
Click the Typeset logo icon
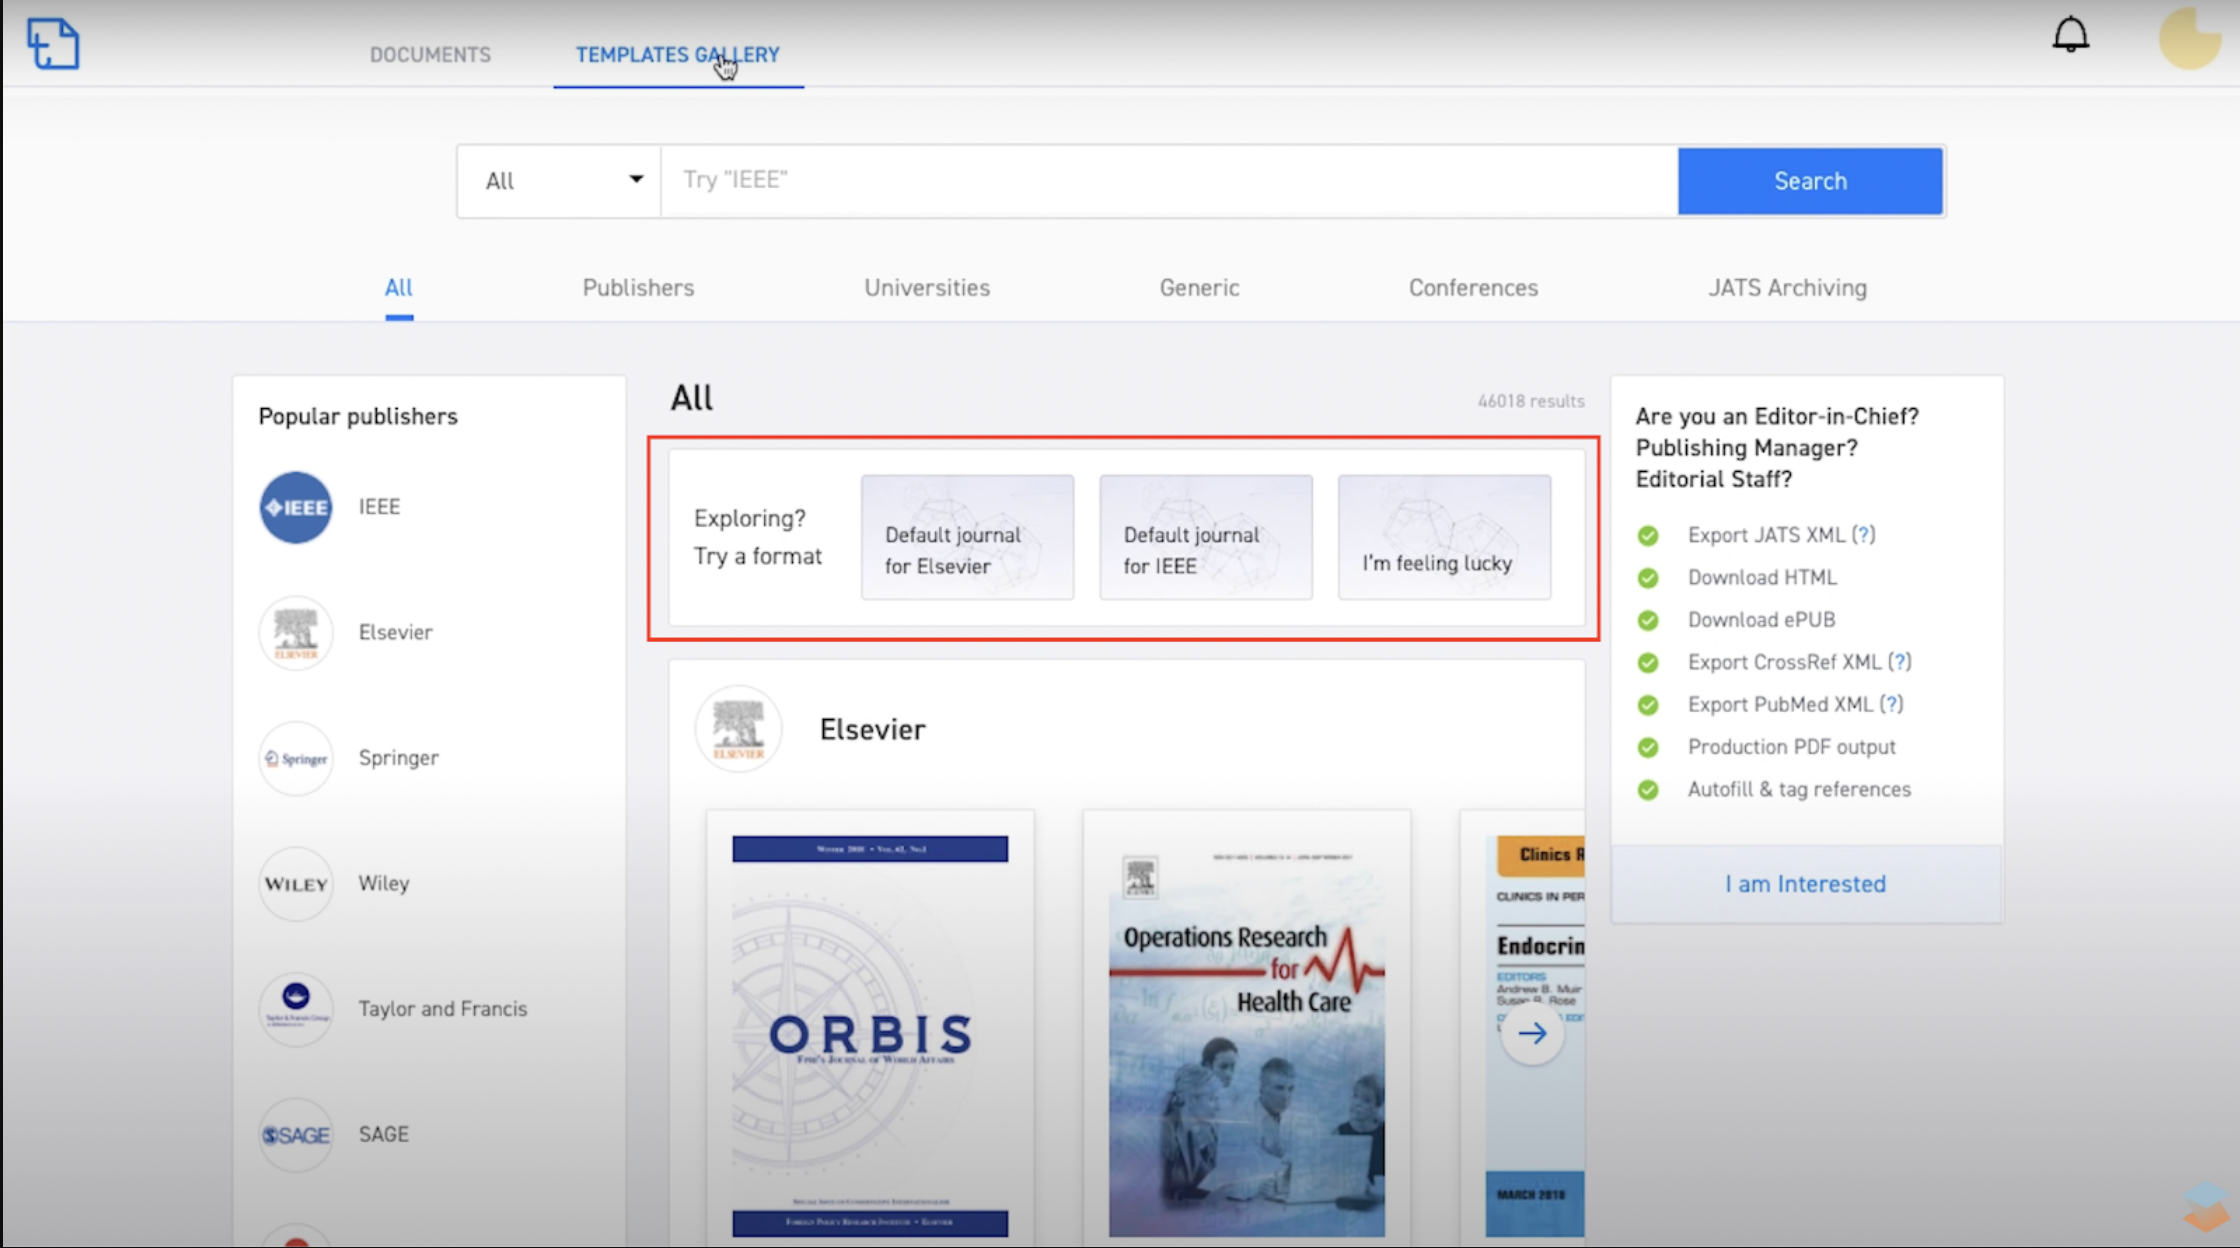pyautogui.click(x=53, y=44)
